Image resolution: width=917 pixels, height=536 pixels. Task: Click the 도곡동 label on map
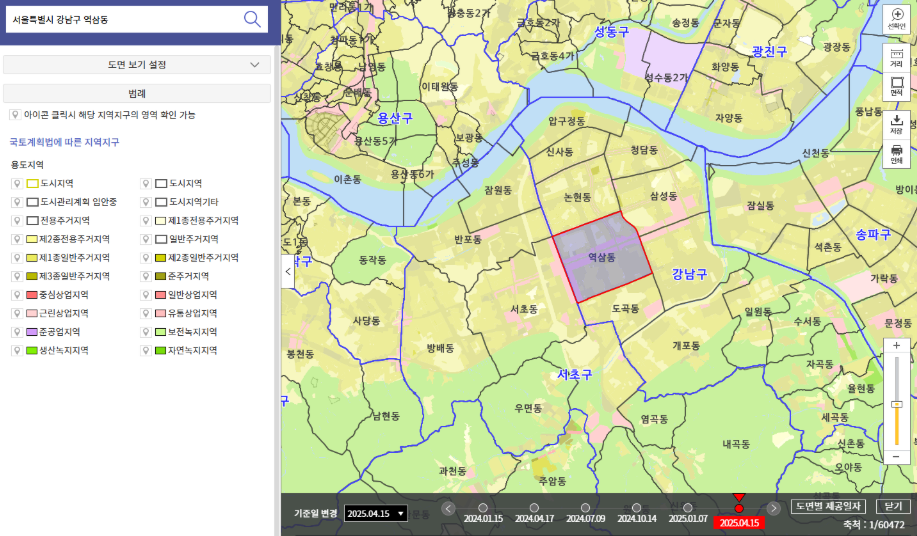coord(625,308)
